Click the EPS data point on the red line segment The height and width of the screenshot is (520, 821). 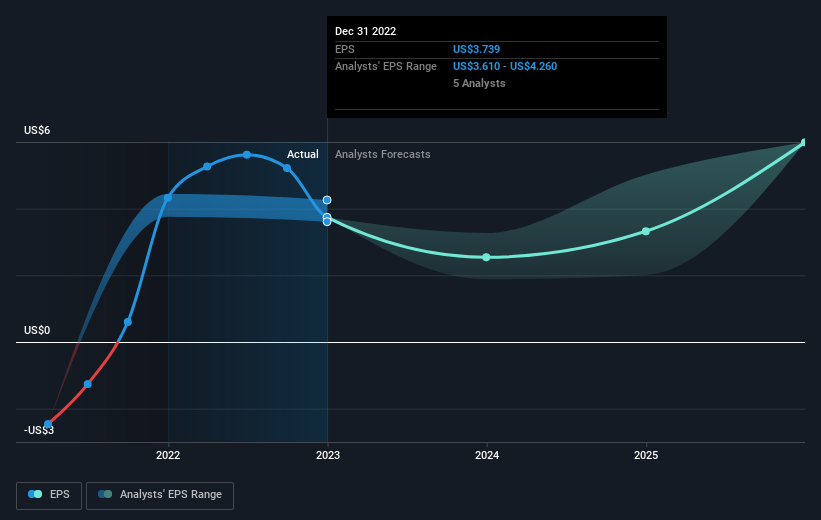coord(87,384)
